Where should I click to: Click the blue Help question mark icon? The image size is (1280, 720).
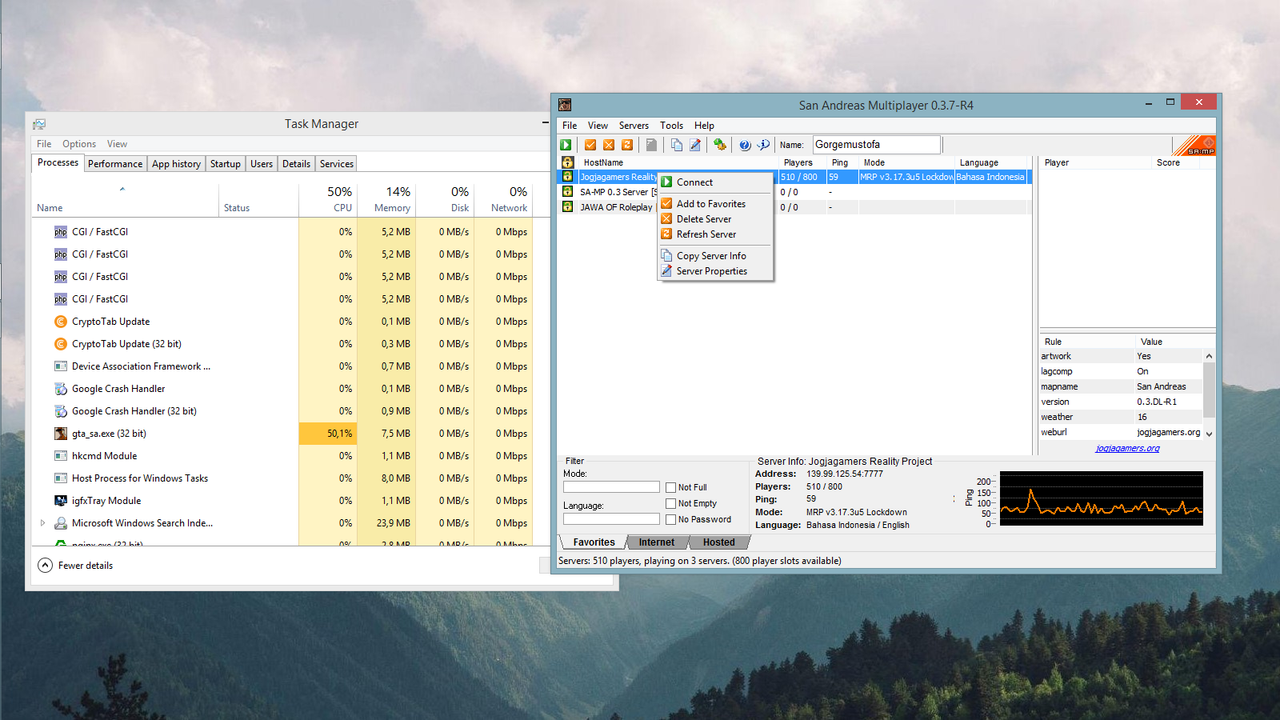(x=745, y=145)
